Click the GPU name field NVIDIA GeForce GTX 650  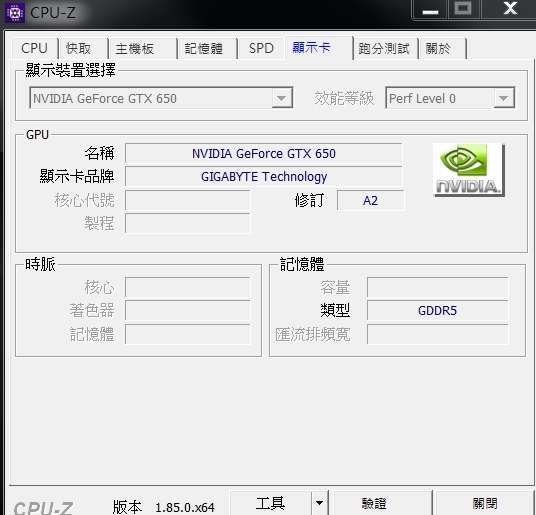[x=264, y=153]
